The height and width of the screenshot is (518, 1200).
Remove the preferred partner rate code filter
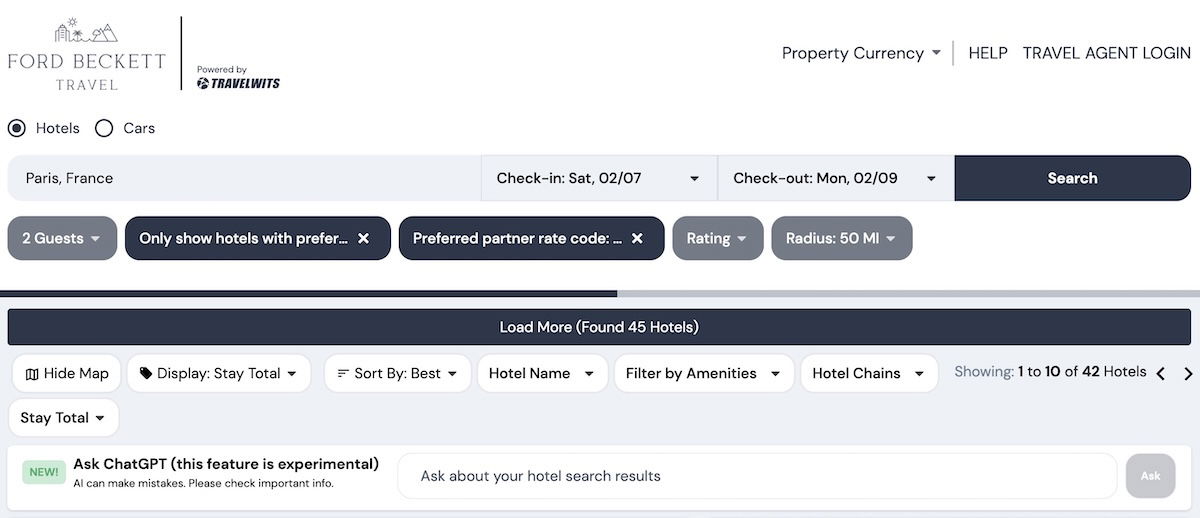(x=637, y=238)
